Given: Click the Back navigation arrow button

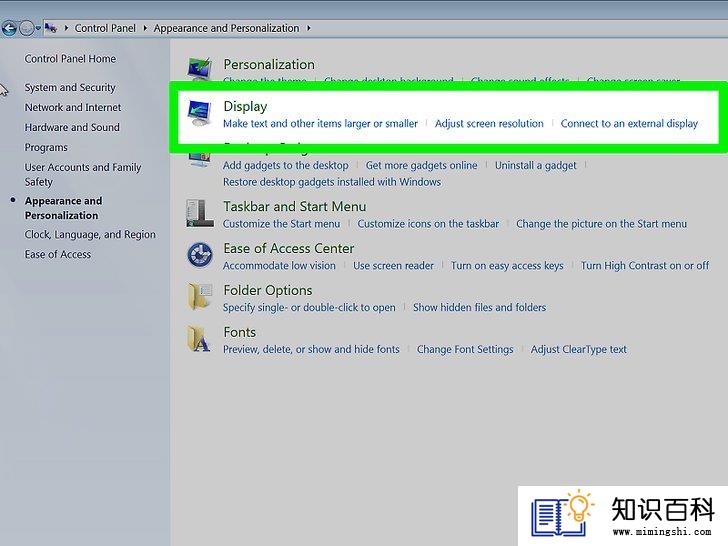Looking at the screenshot, I should click(9, 28).
